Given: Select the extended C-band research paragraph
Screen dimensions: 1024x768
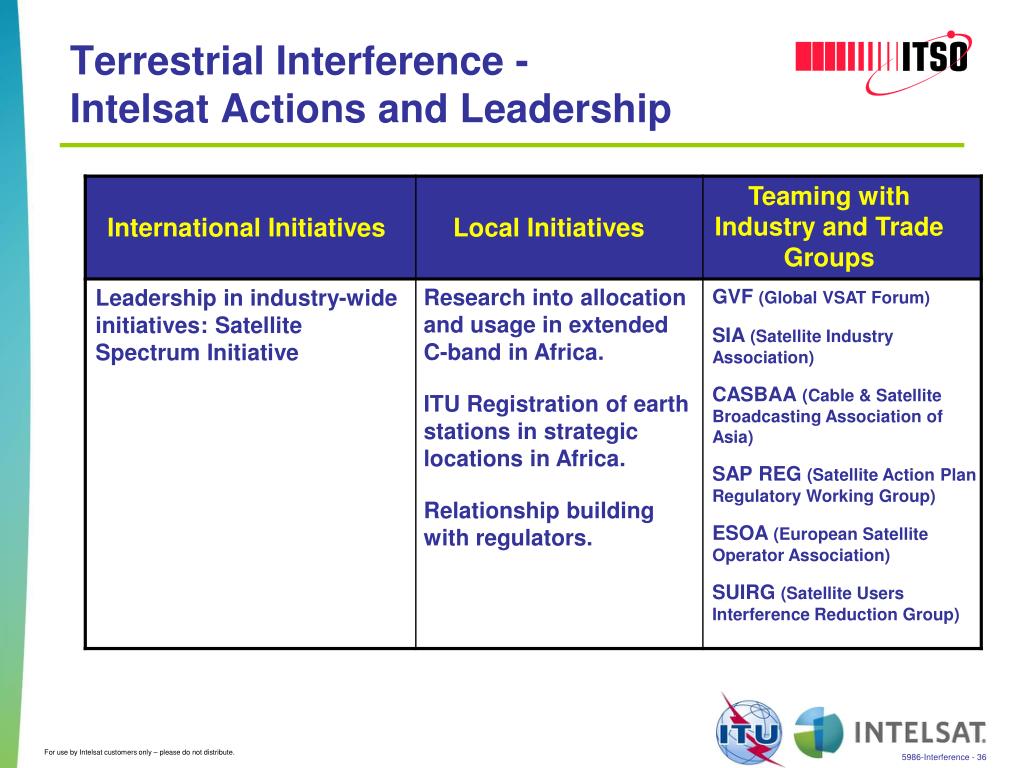Looking at the screenshot, I should [554, 325].
